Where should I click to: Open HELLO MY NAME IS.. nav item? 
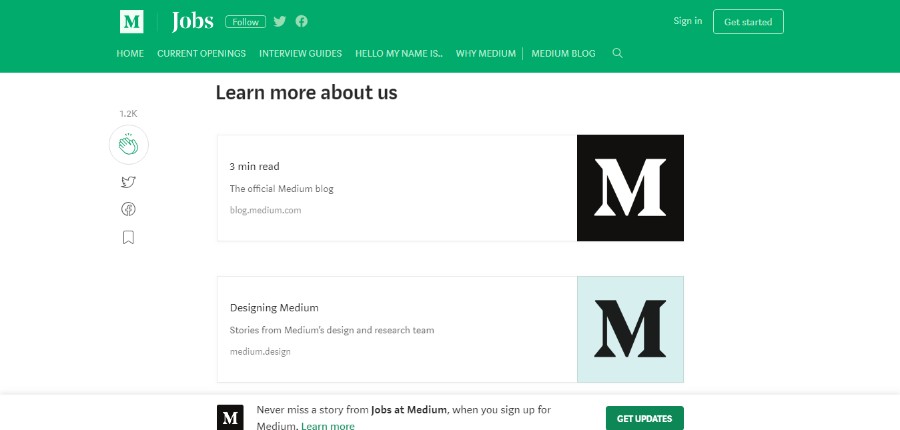tap(399, 53)
